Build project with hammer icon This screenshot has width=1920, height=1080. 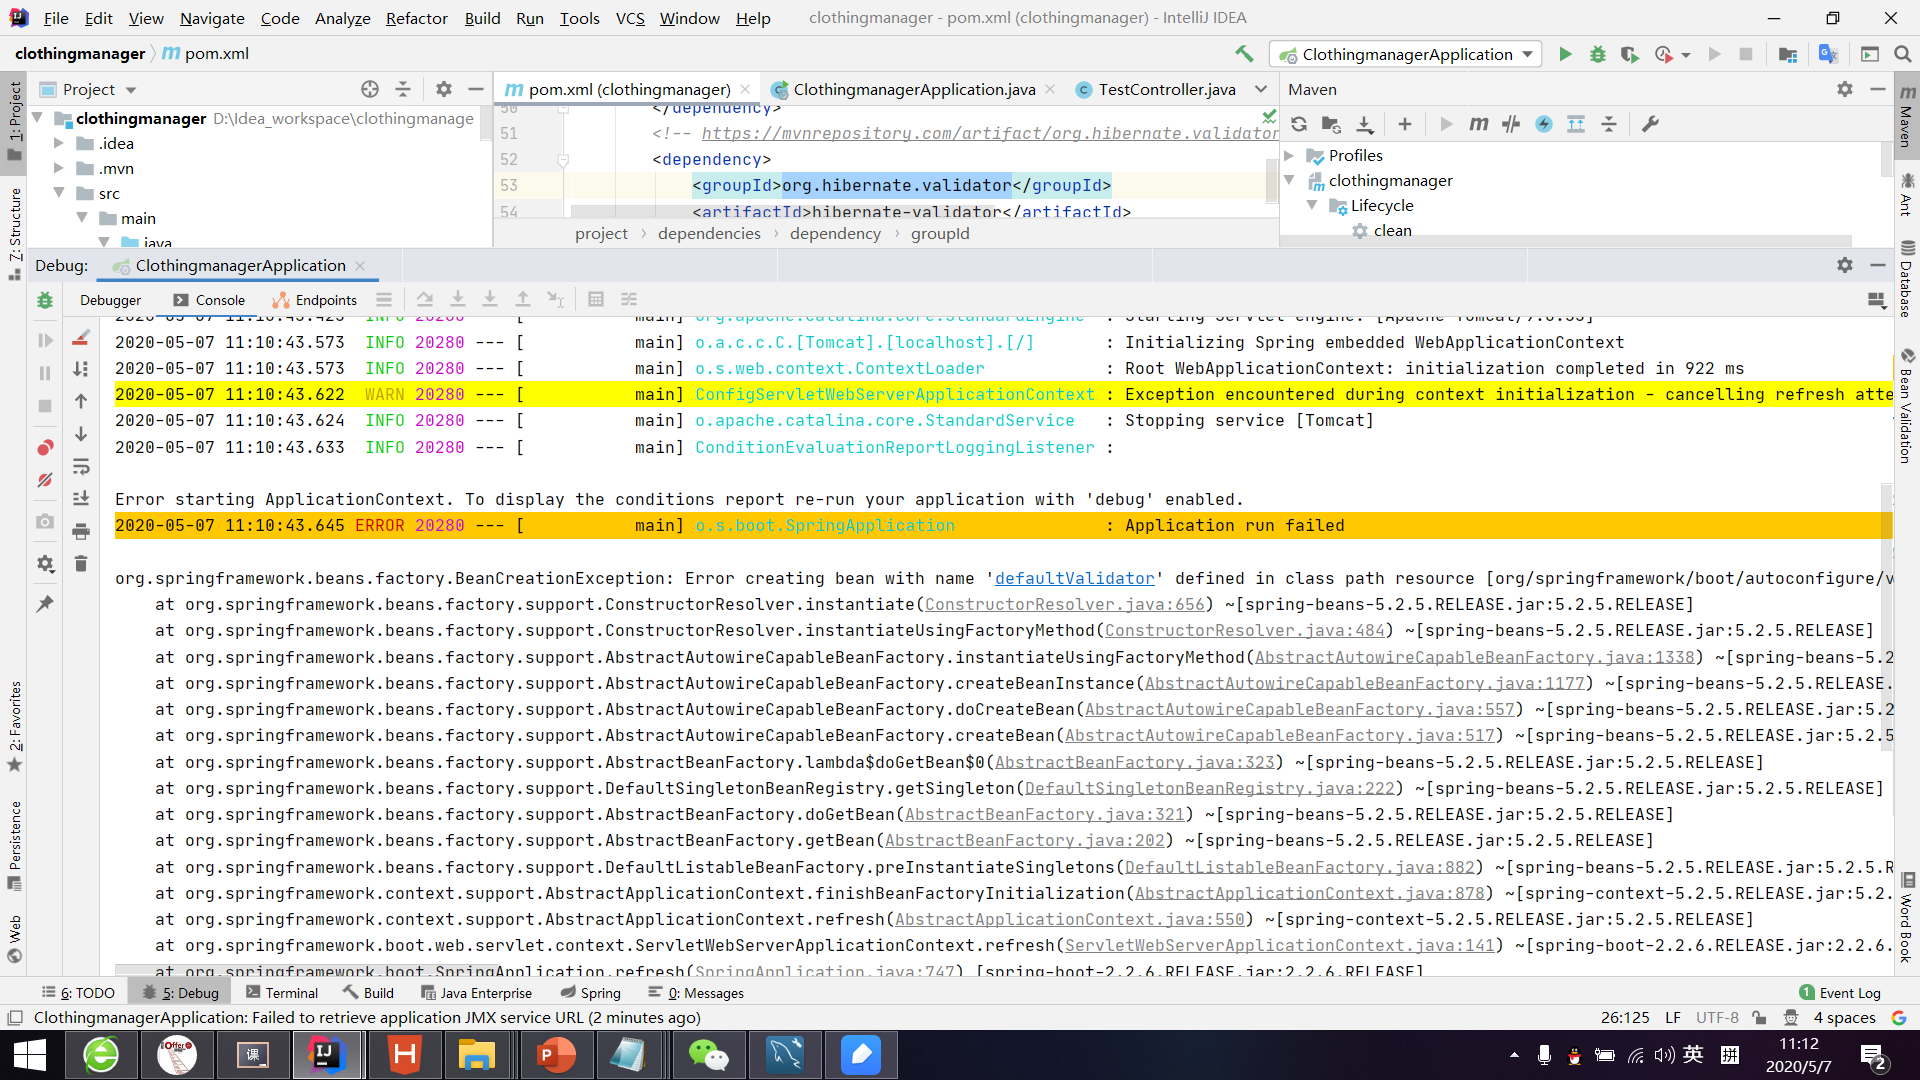[x=1244, y=54]
